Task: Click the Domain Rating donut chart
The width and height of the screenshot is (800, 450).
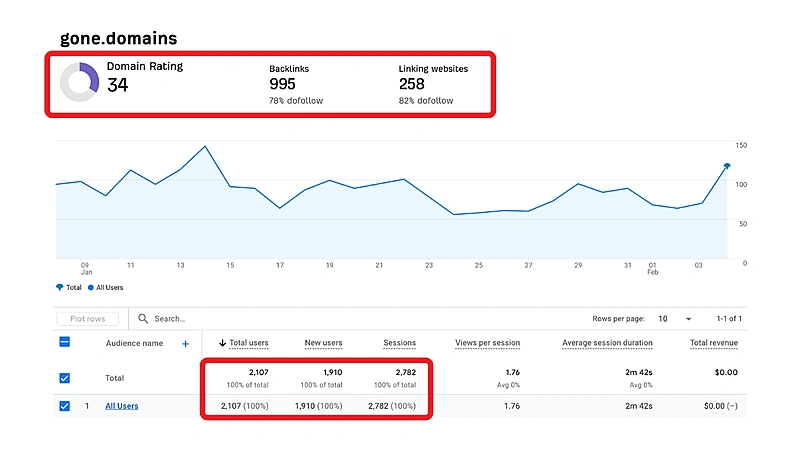Action: pos(80,82)
